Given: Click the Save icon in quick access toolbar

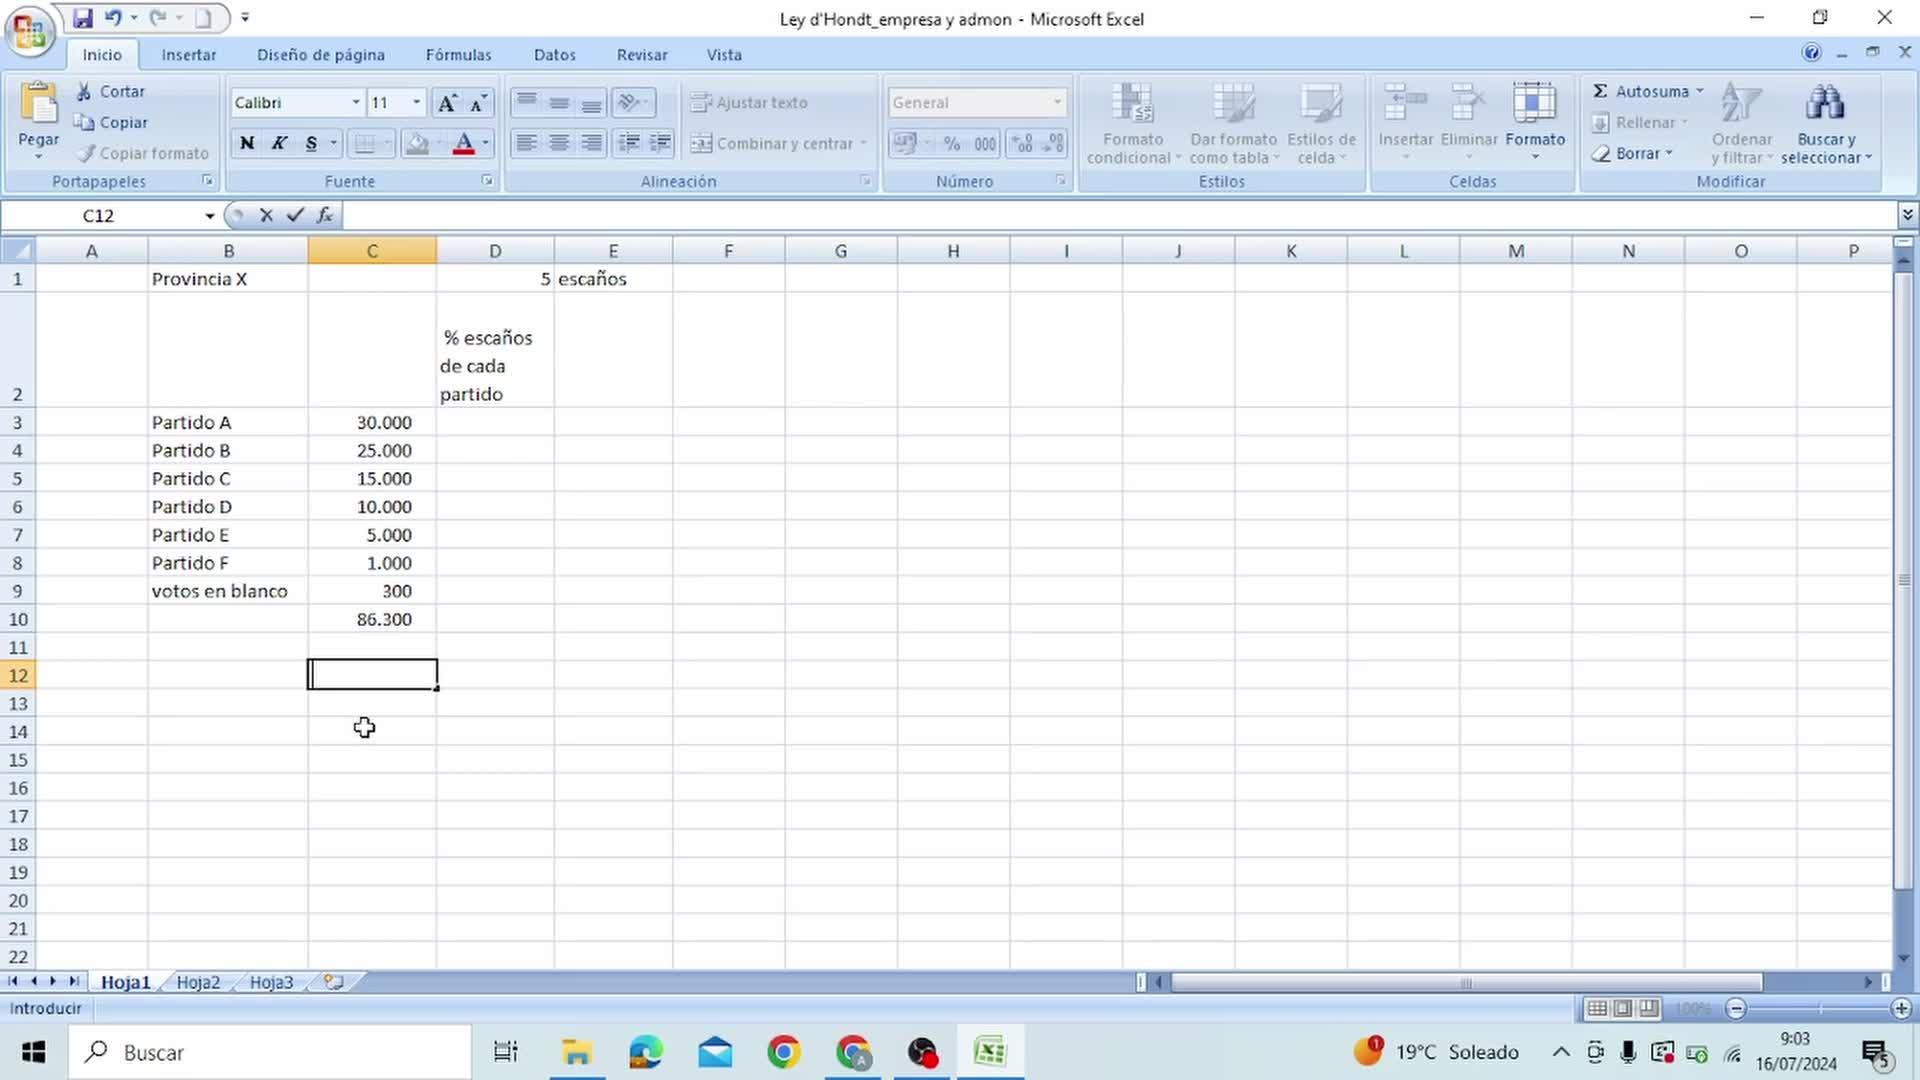Looking at the screenshot, I should pyautogui.click(x=83, y=18).
